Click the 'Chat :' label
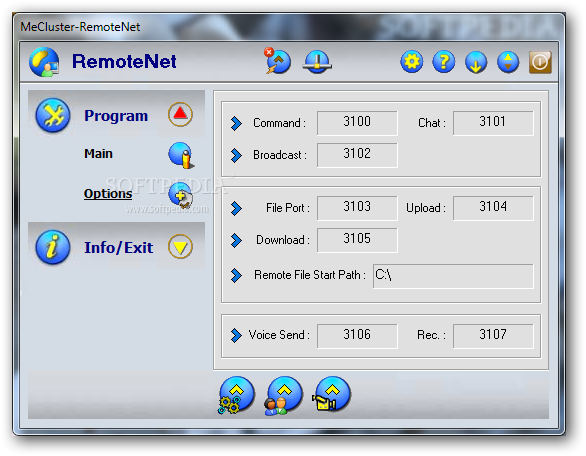 (x=432, y=123)
